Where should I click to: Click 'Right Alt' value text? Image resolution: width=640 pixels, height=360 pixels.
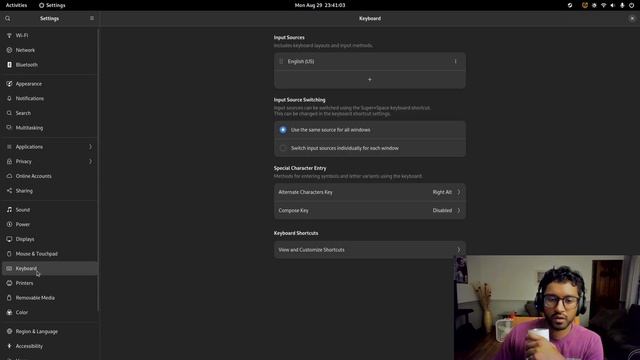pos(442,192)
